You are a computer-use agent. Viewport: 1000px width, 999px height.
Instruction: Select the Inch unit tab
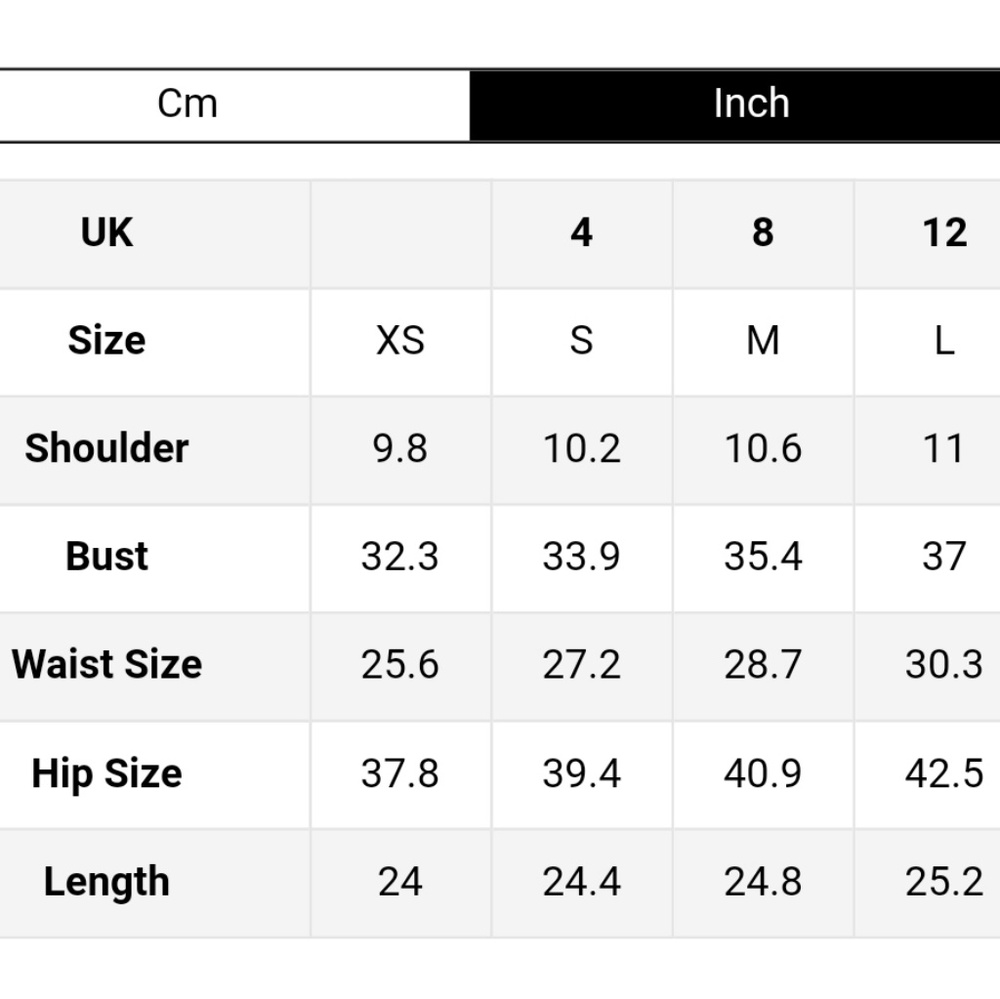pyautogui.click(x=750, y=104)
